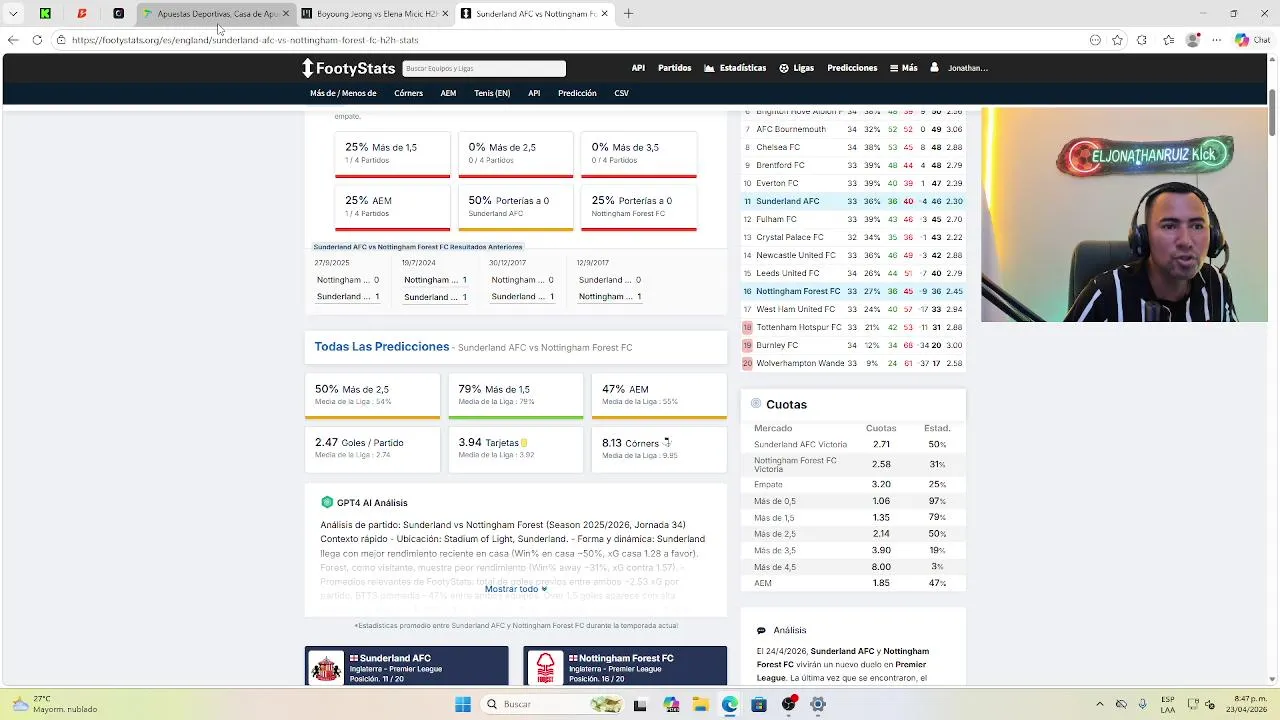1280x720 pixels.
Task: Click Sunderland AFC Victoria odds 2.71
Action: point(881,444)
